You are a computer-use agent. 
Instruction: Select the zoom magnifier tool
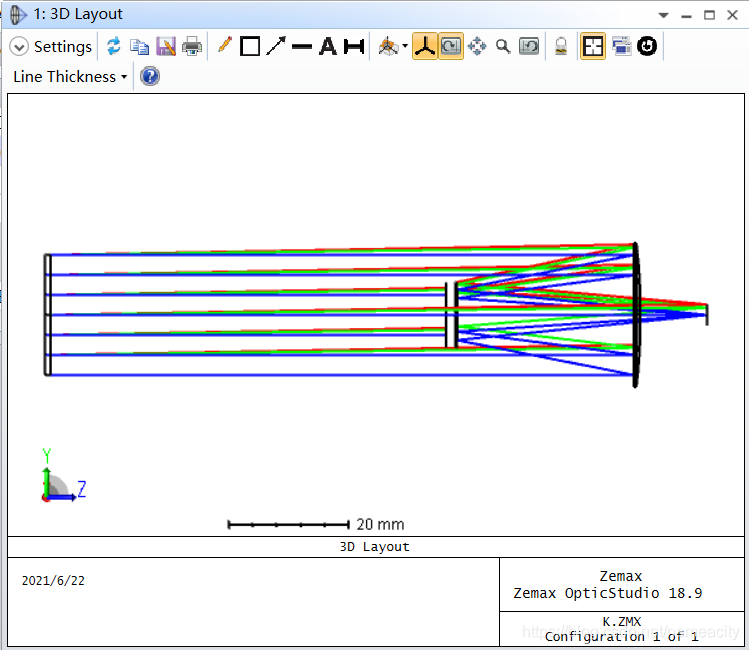[x=503, y=46]
